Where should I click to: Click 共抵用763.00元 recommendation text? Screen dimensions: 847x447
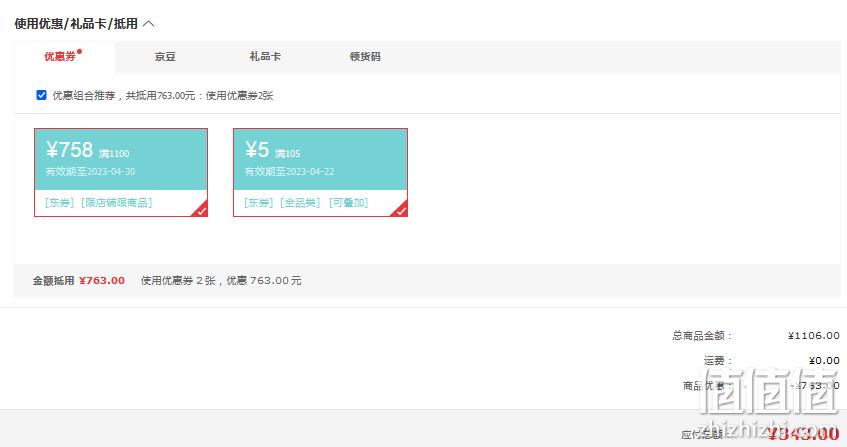click(160, 96)
